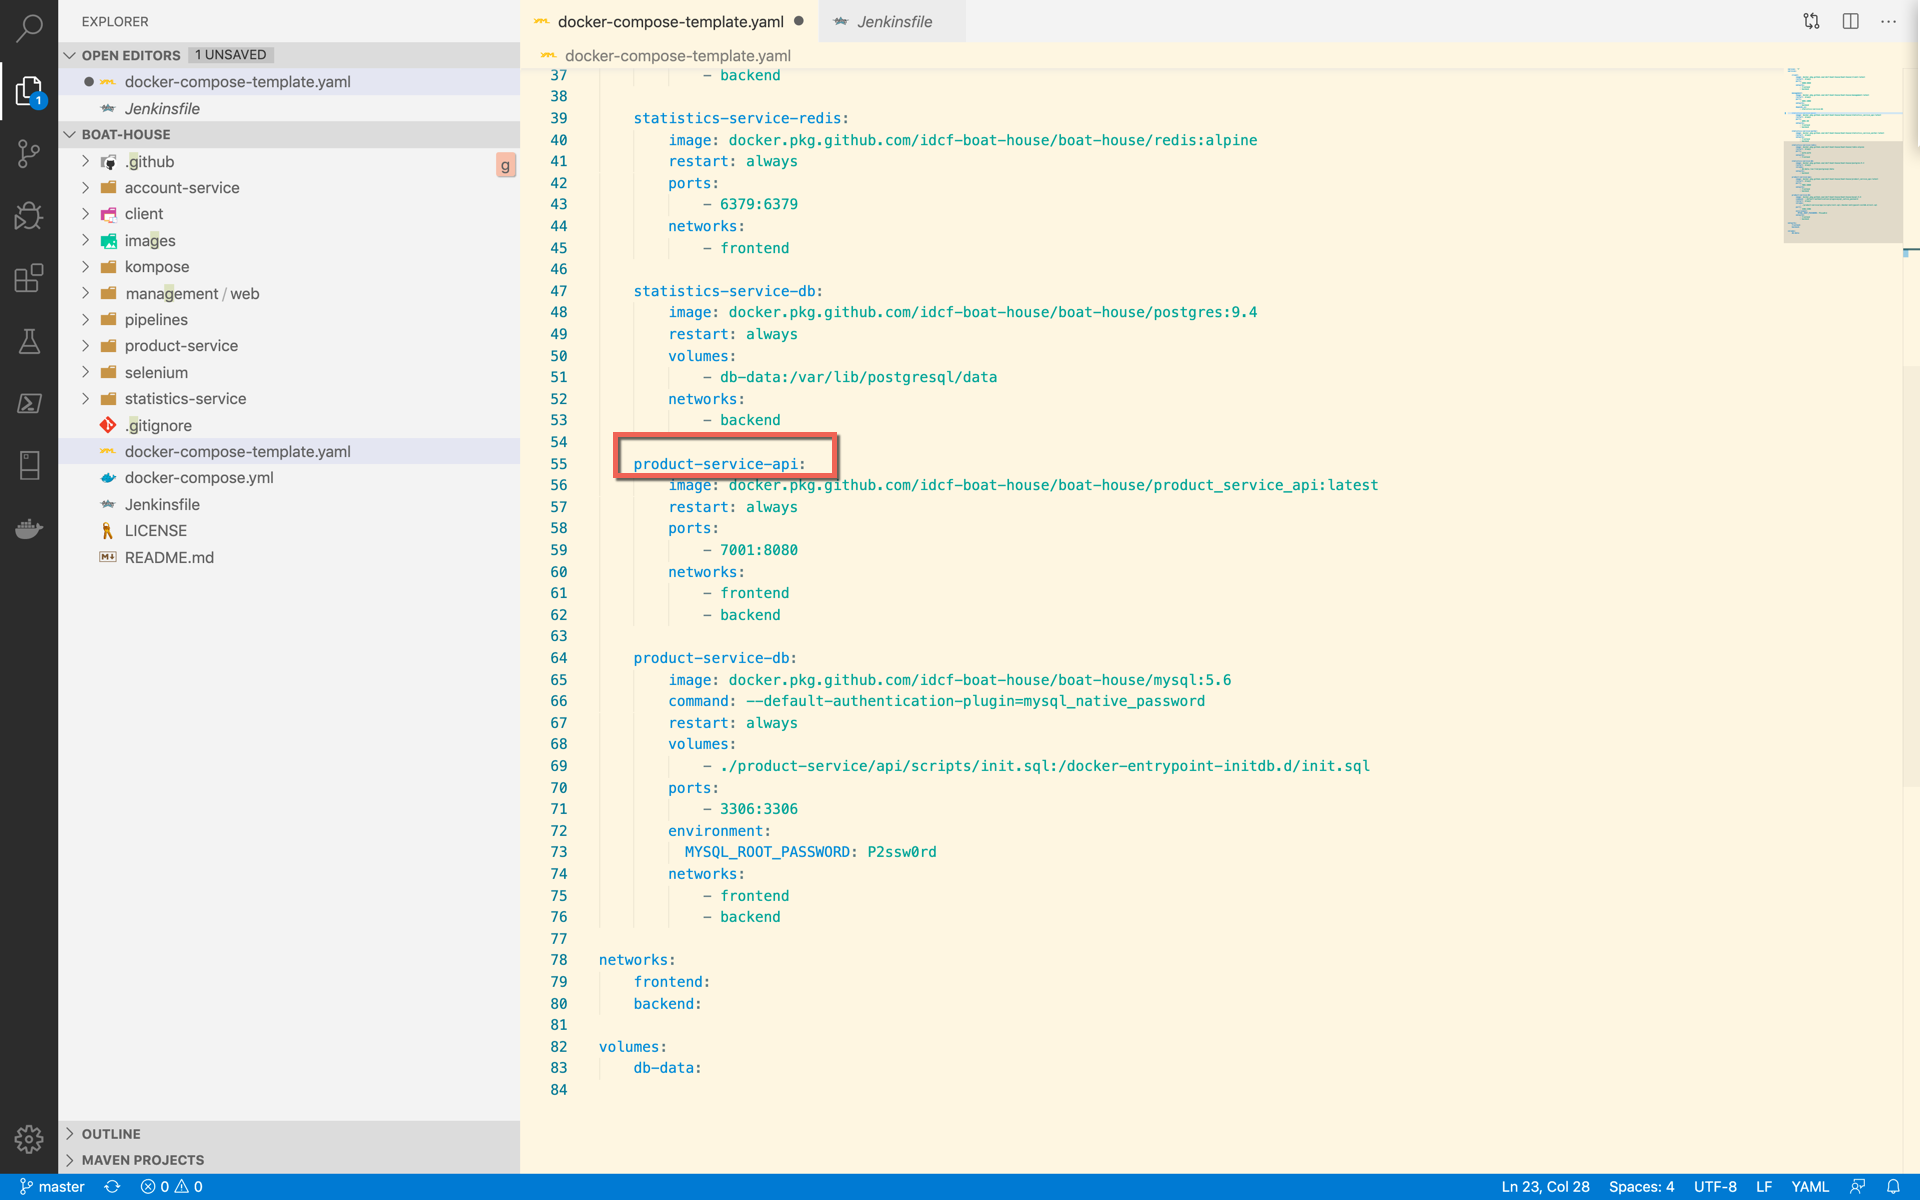Place cursor on statistics-service-redis line
Image resolution: width=1920 pixels, height=1200 pixels.
pyautogui.click(x=740, y=118)
